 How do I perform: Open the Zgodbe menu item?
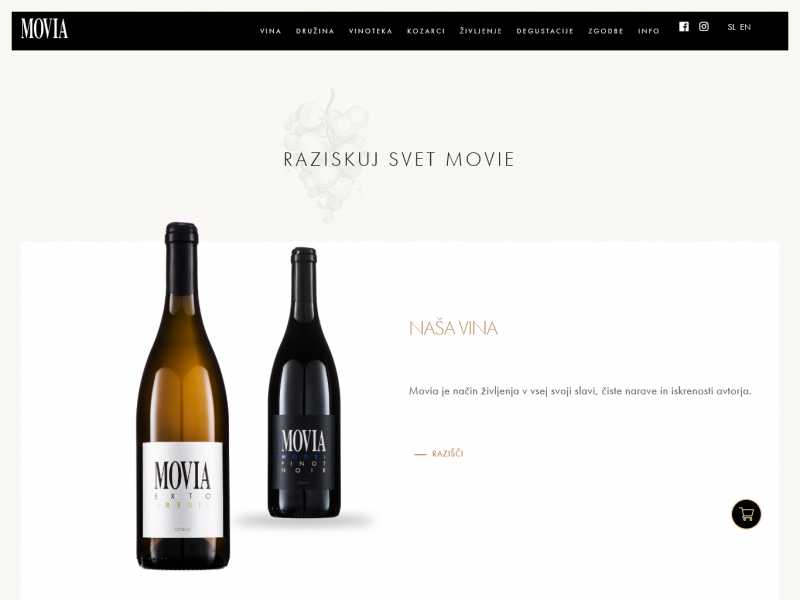(606, 31)
